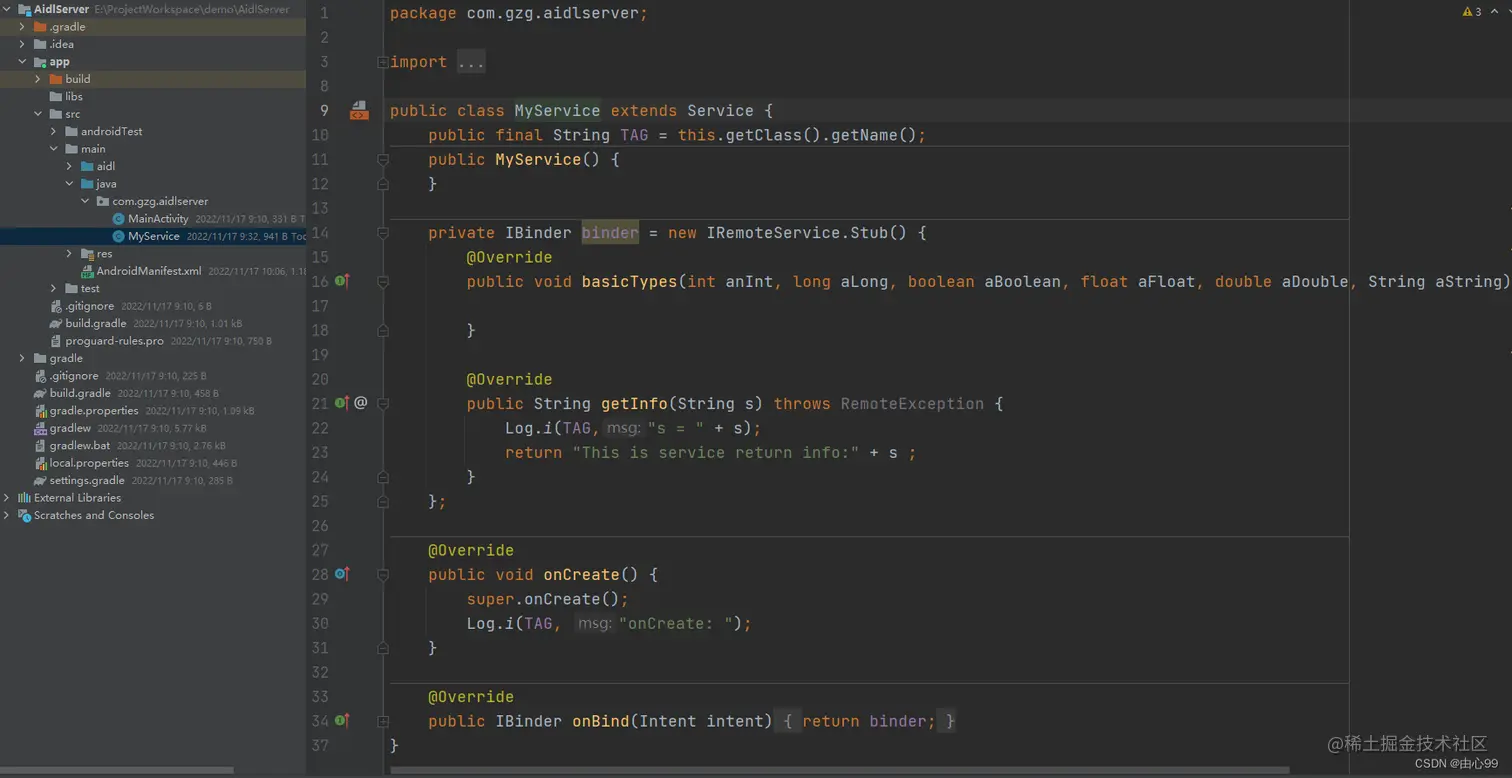The width and height of the screenshot is (1512, 778).
Task: Expand folded onBind method at line 34
Action: (x=383, y=721)
